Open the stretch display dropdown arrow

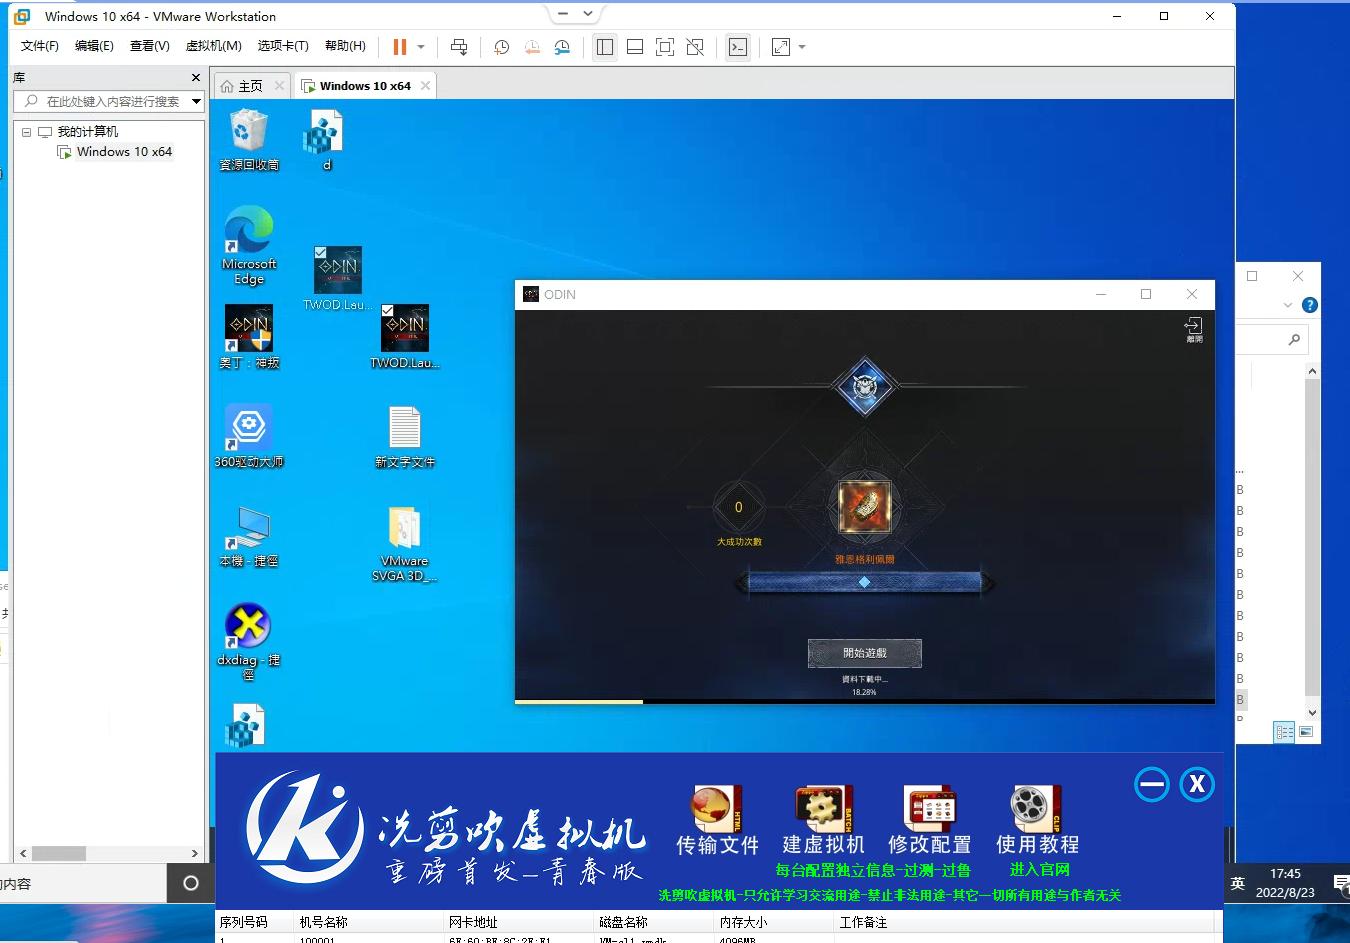[x=802, y=47]
